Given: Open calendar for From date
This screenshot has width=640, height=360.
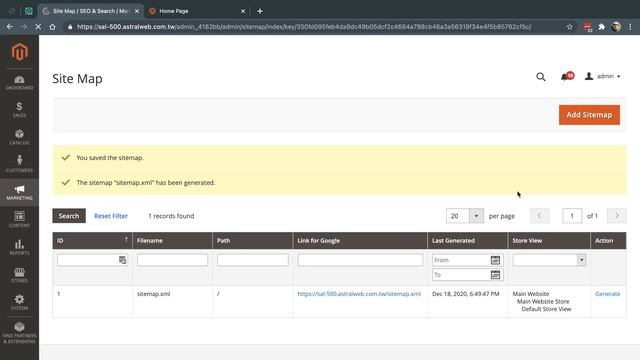Looking at the screenshot, I should [496, 260].
